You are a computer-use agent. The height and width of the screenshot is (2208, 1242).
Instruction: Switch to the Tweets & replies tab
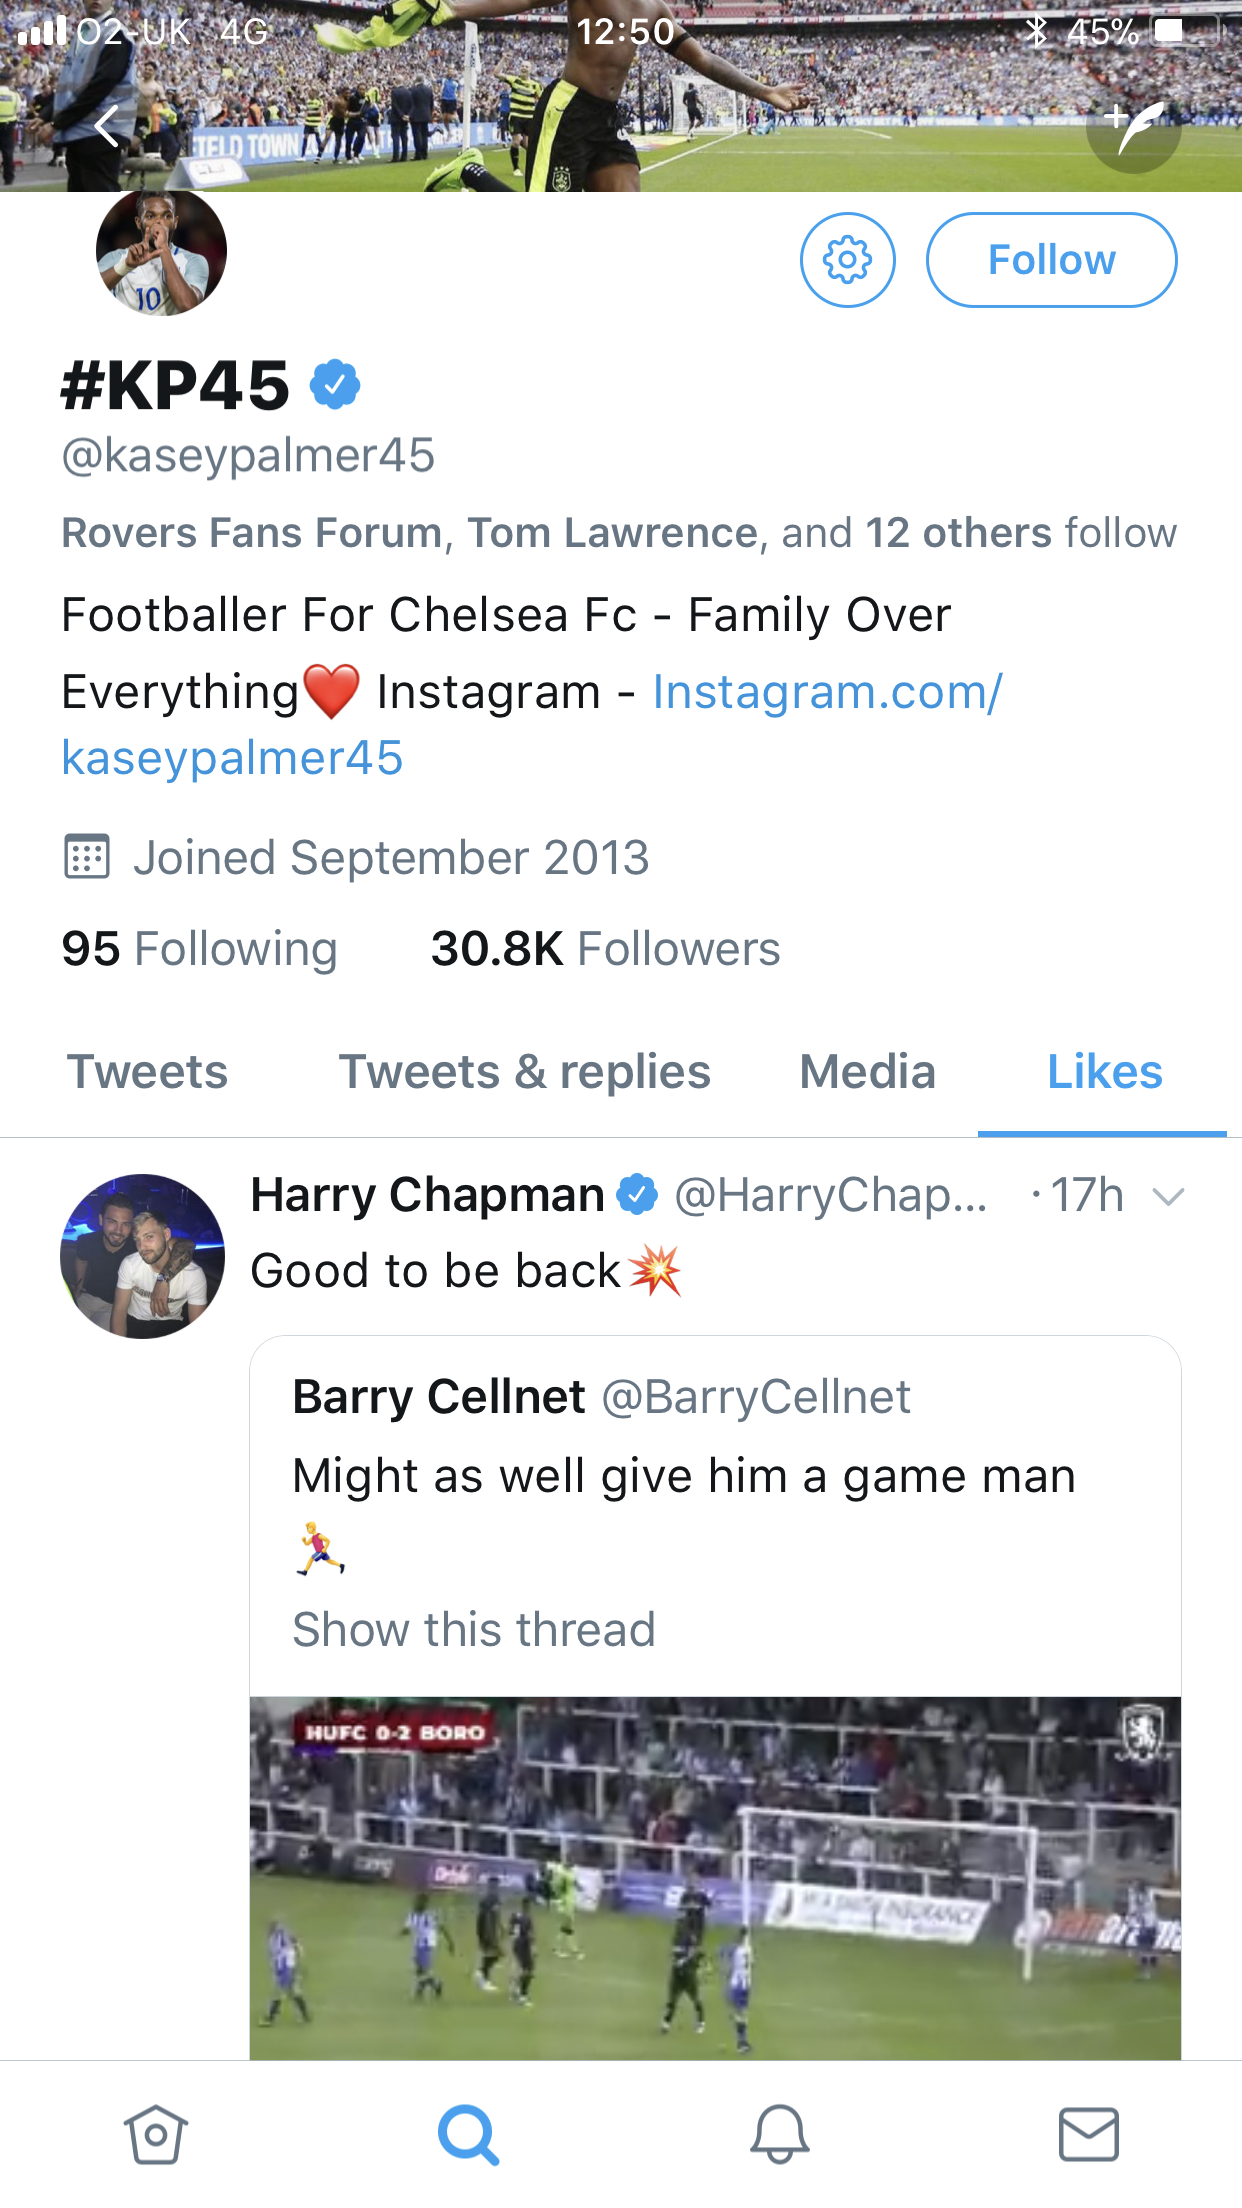[524, 1072]
